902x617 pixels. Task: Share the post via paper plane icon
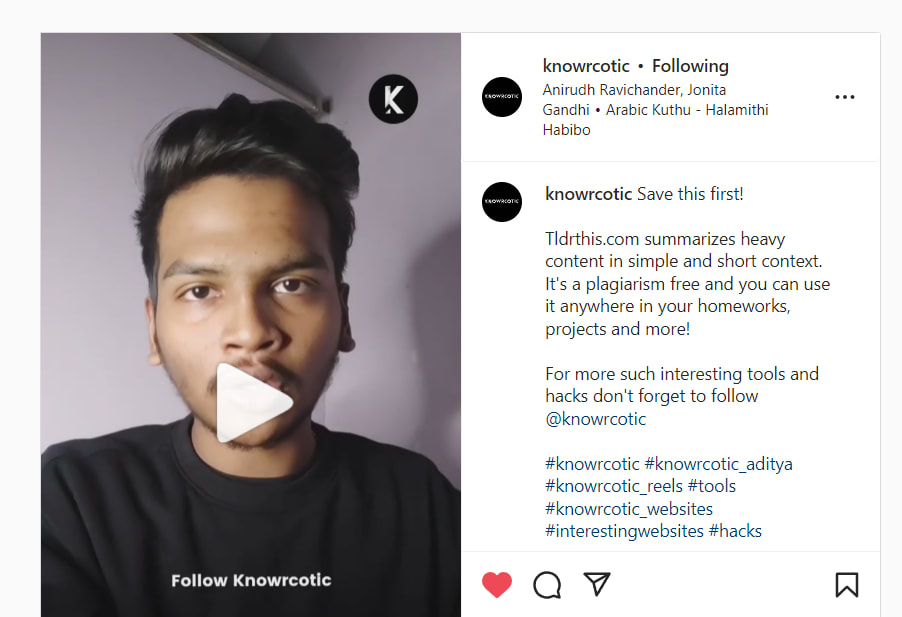coord(597,584)
